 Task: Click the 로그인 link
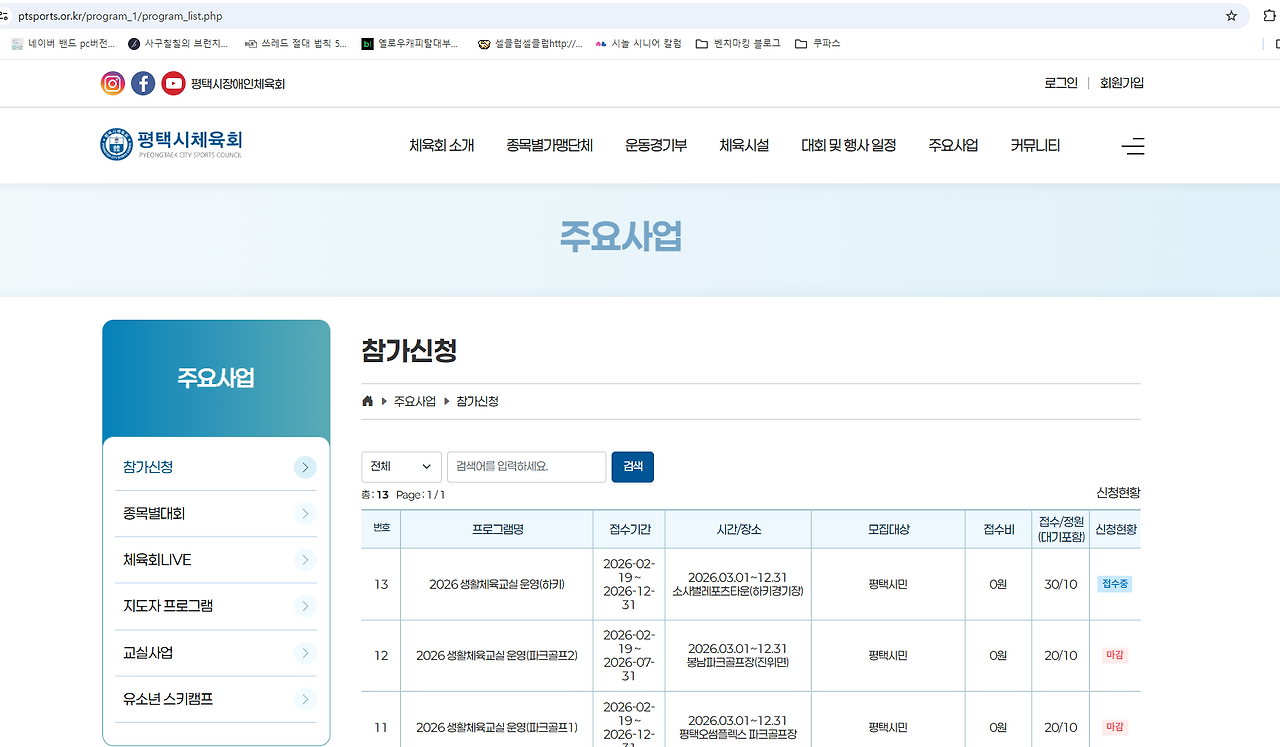click(x=1061, y=83)
